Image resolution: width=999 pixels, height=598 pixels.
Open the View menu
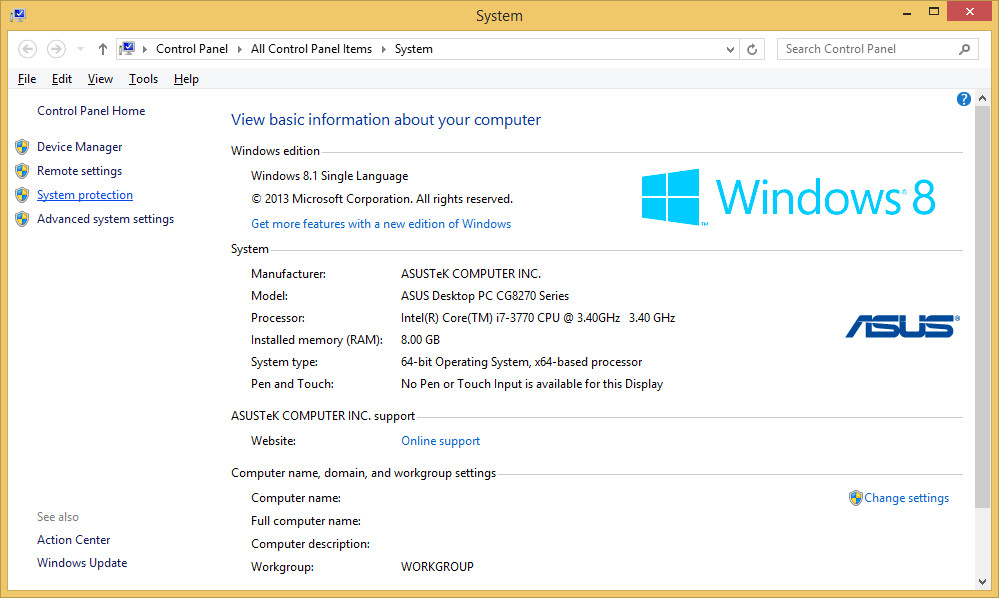(100, 79)
